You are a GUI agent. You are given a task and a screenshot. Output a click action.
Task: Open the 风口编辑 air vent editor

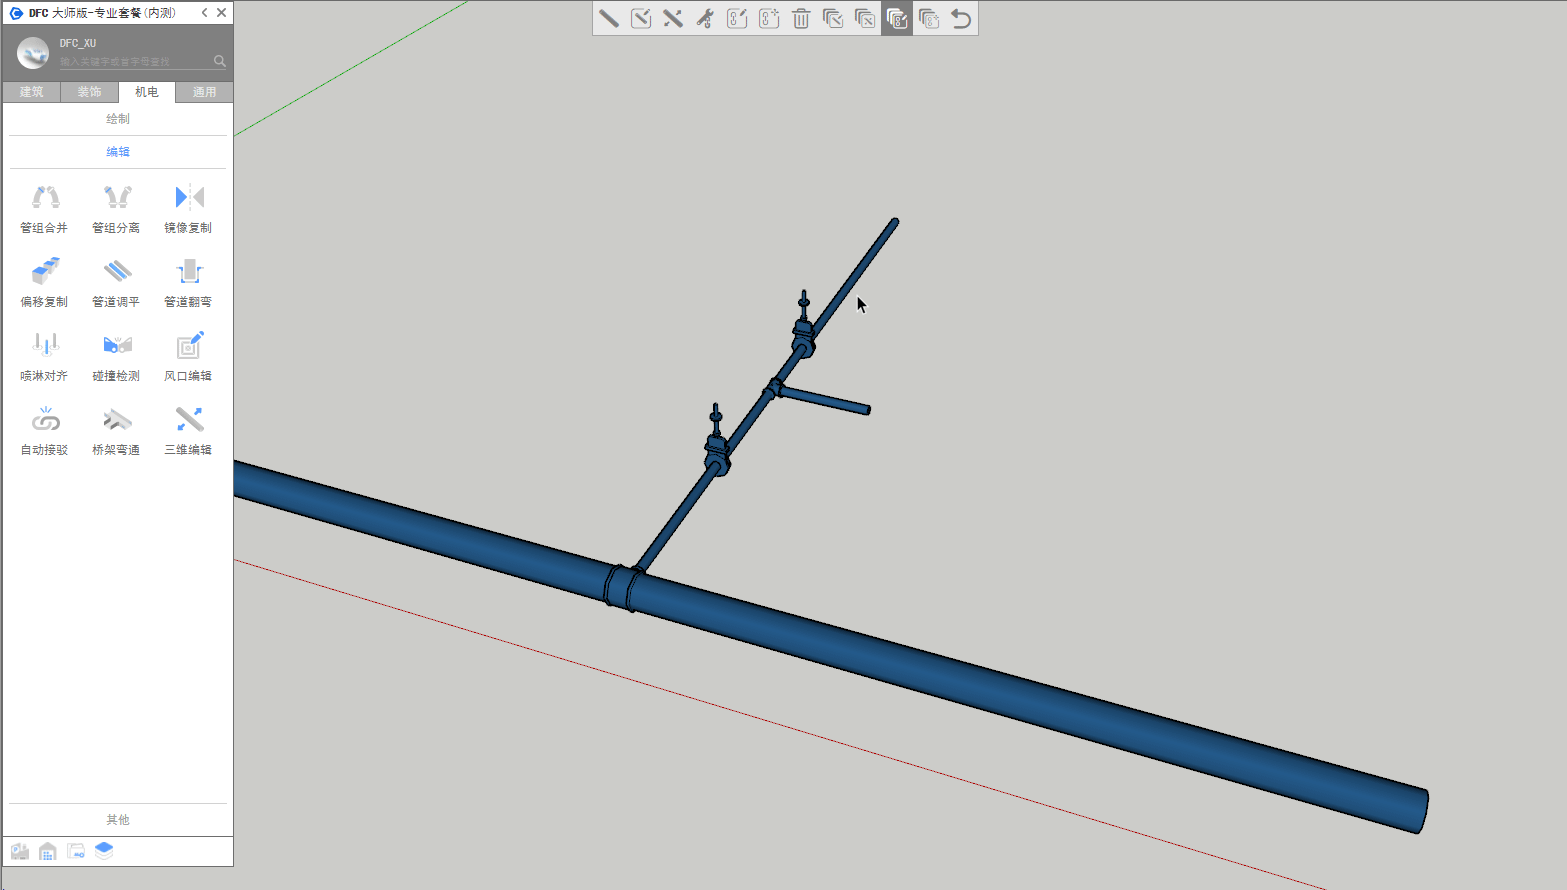click(189, 356)
